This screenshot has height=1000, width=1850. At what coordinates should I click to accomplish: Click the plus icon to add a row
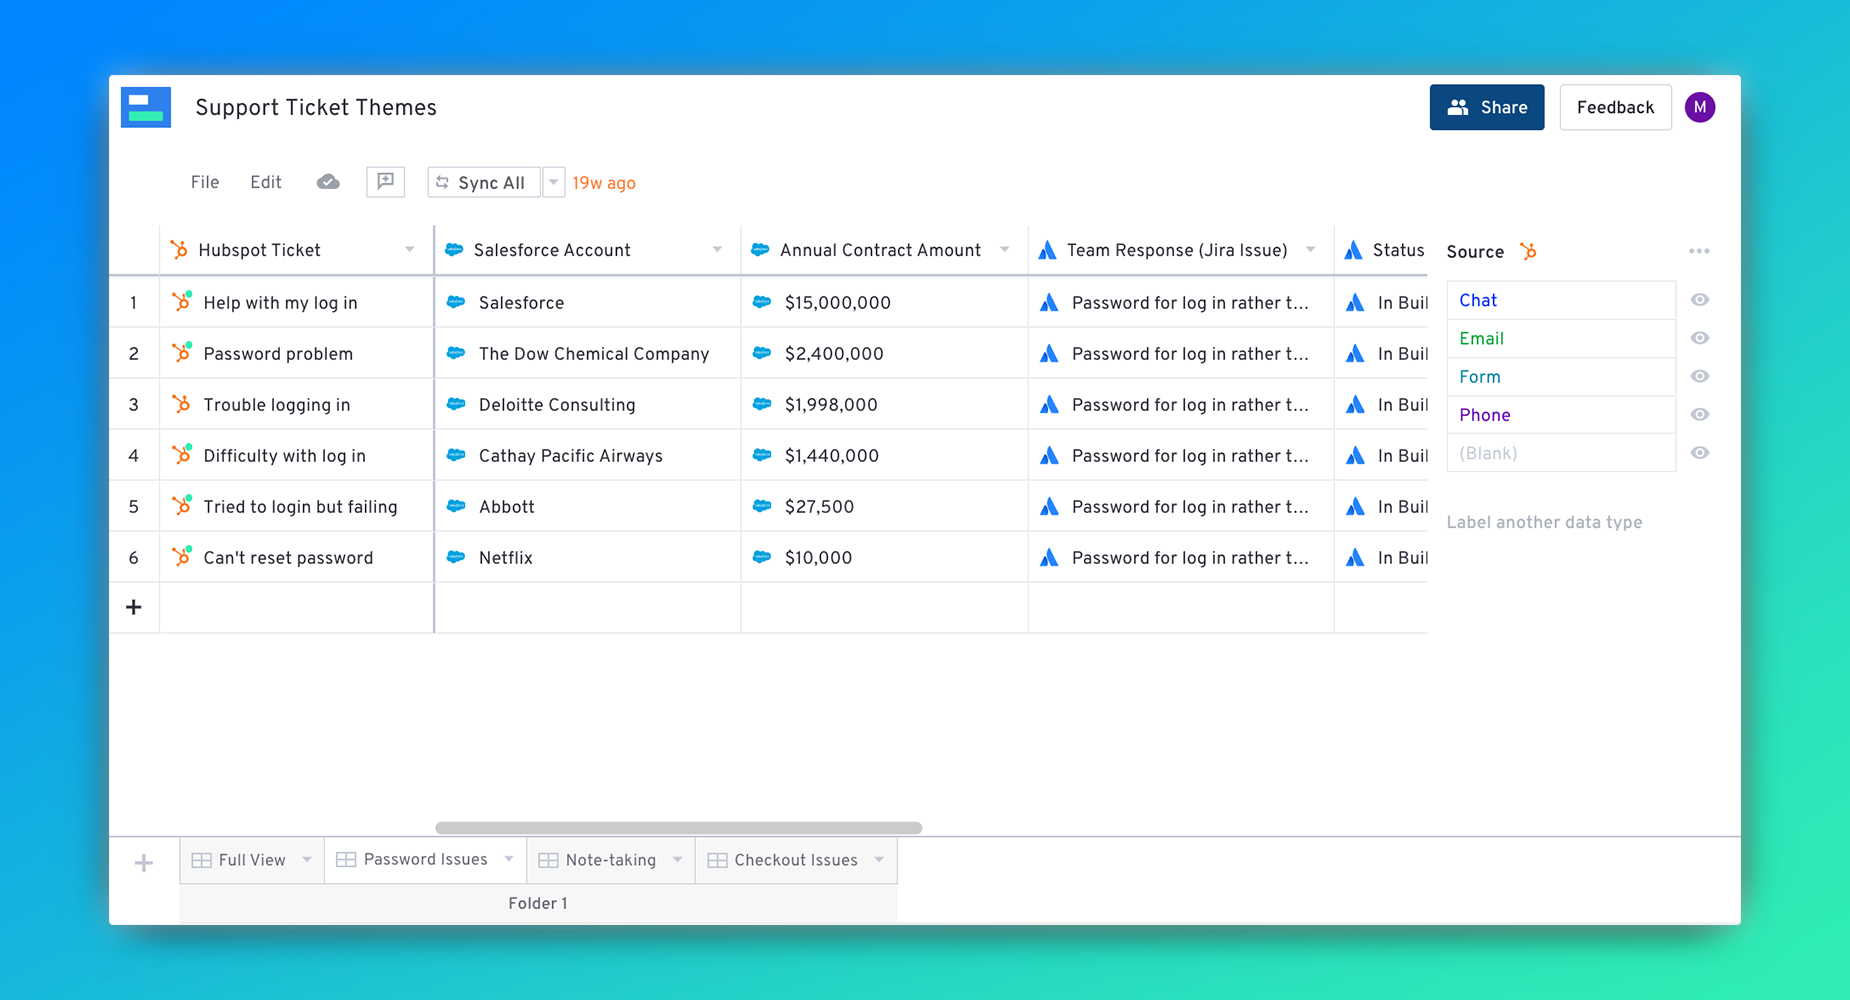coord(134,607)
